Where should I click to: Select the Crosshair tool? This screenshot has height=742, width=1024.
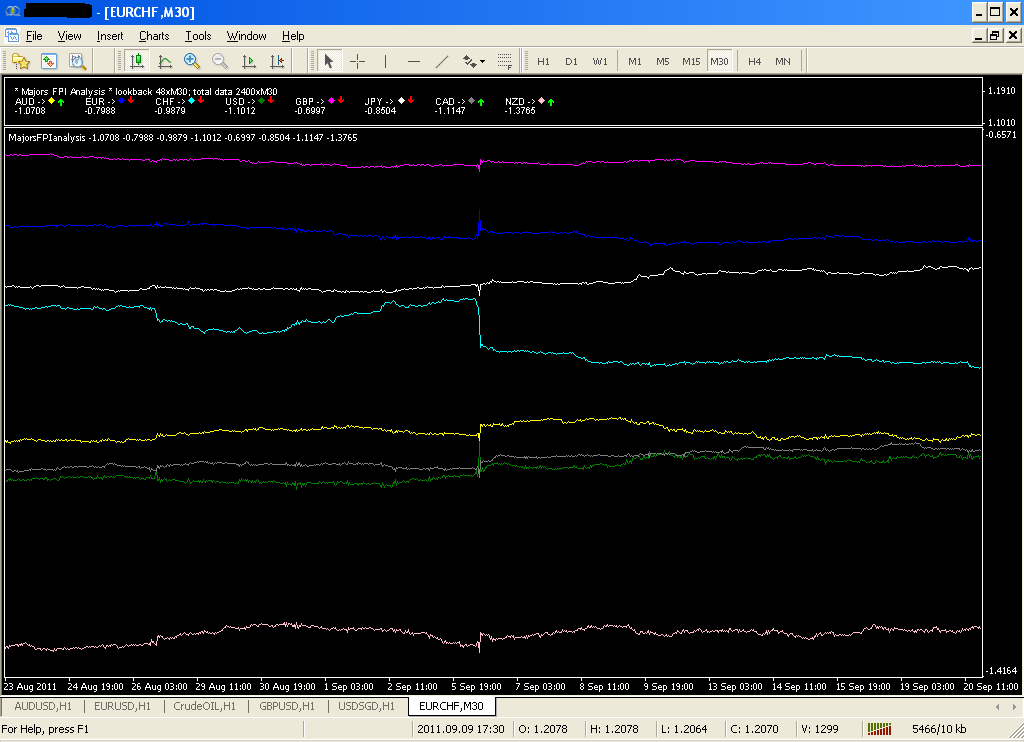pos(357,61)
